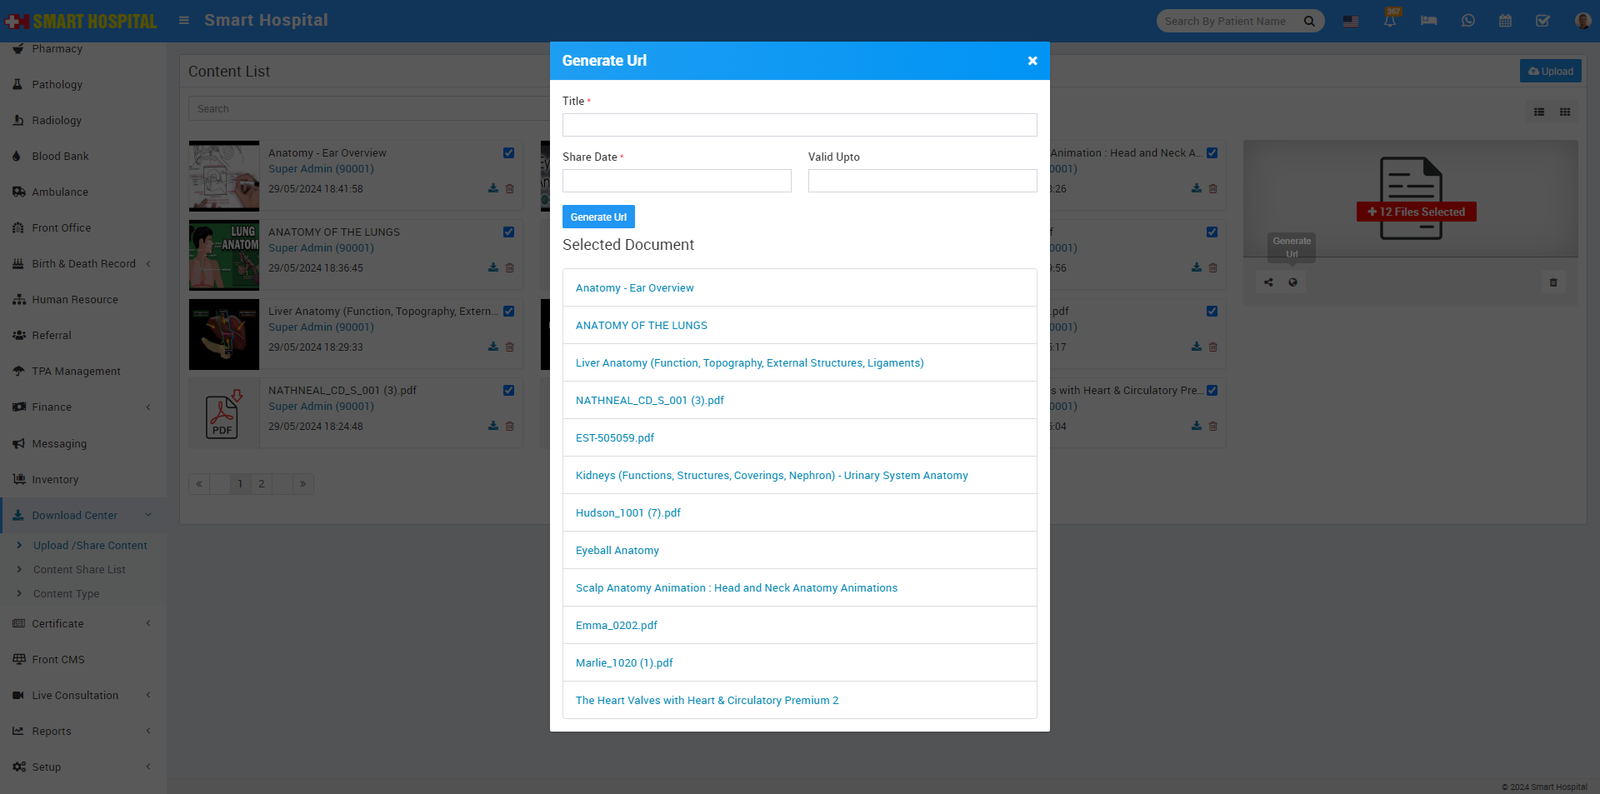Uncheck the Anatomy - Ear Overview checkbox

[x=509, y=153]
